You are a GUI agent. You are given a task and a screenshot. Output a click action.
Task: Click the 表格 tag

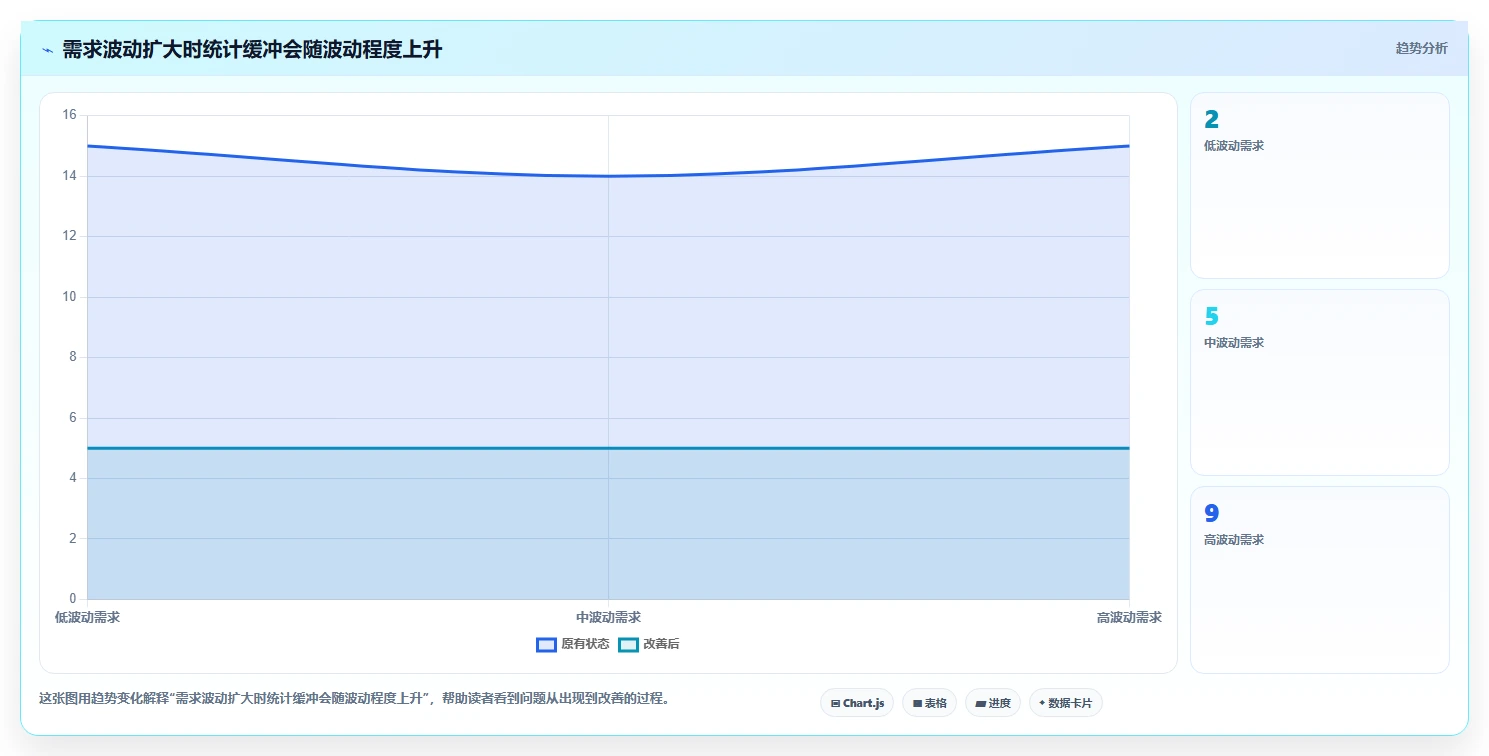coord(929,703)
